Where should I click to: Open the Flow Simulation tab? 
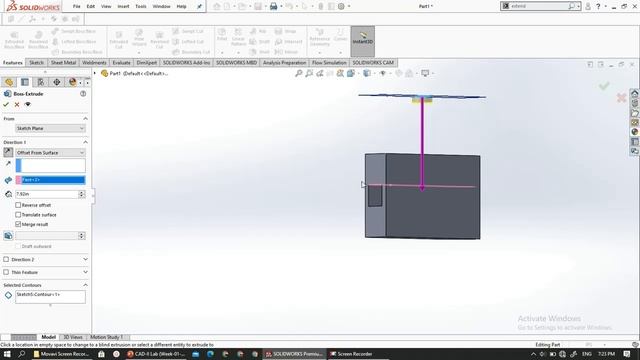[329, 62]
